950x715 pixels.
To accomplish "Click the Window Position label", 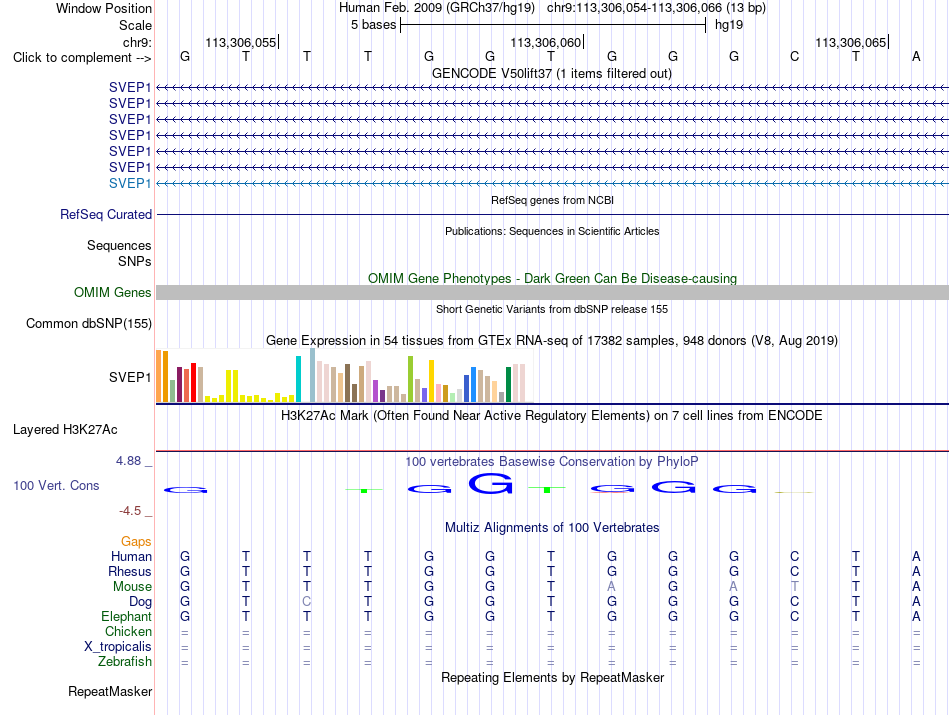I will pos(104,8).
